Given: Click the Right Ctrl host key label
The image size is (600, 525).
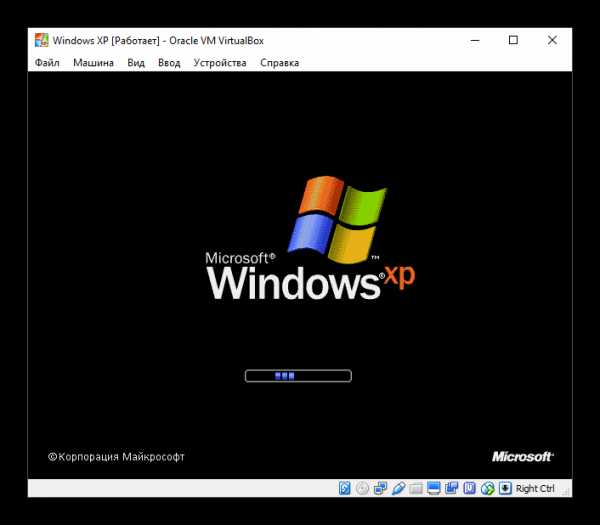Looking at the screenshot, I should tap(534, 488).
